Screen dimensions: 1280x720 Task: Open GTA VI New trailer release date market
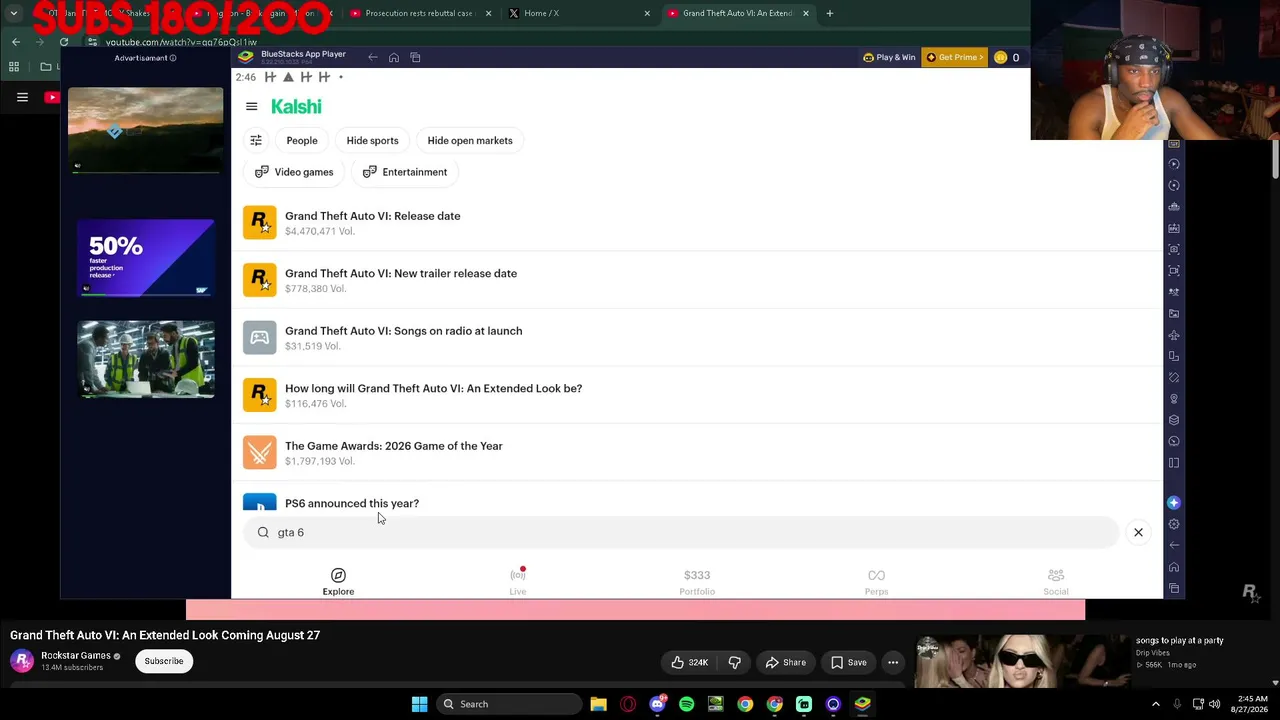696,280
